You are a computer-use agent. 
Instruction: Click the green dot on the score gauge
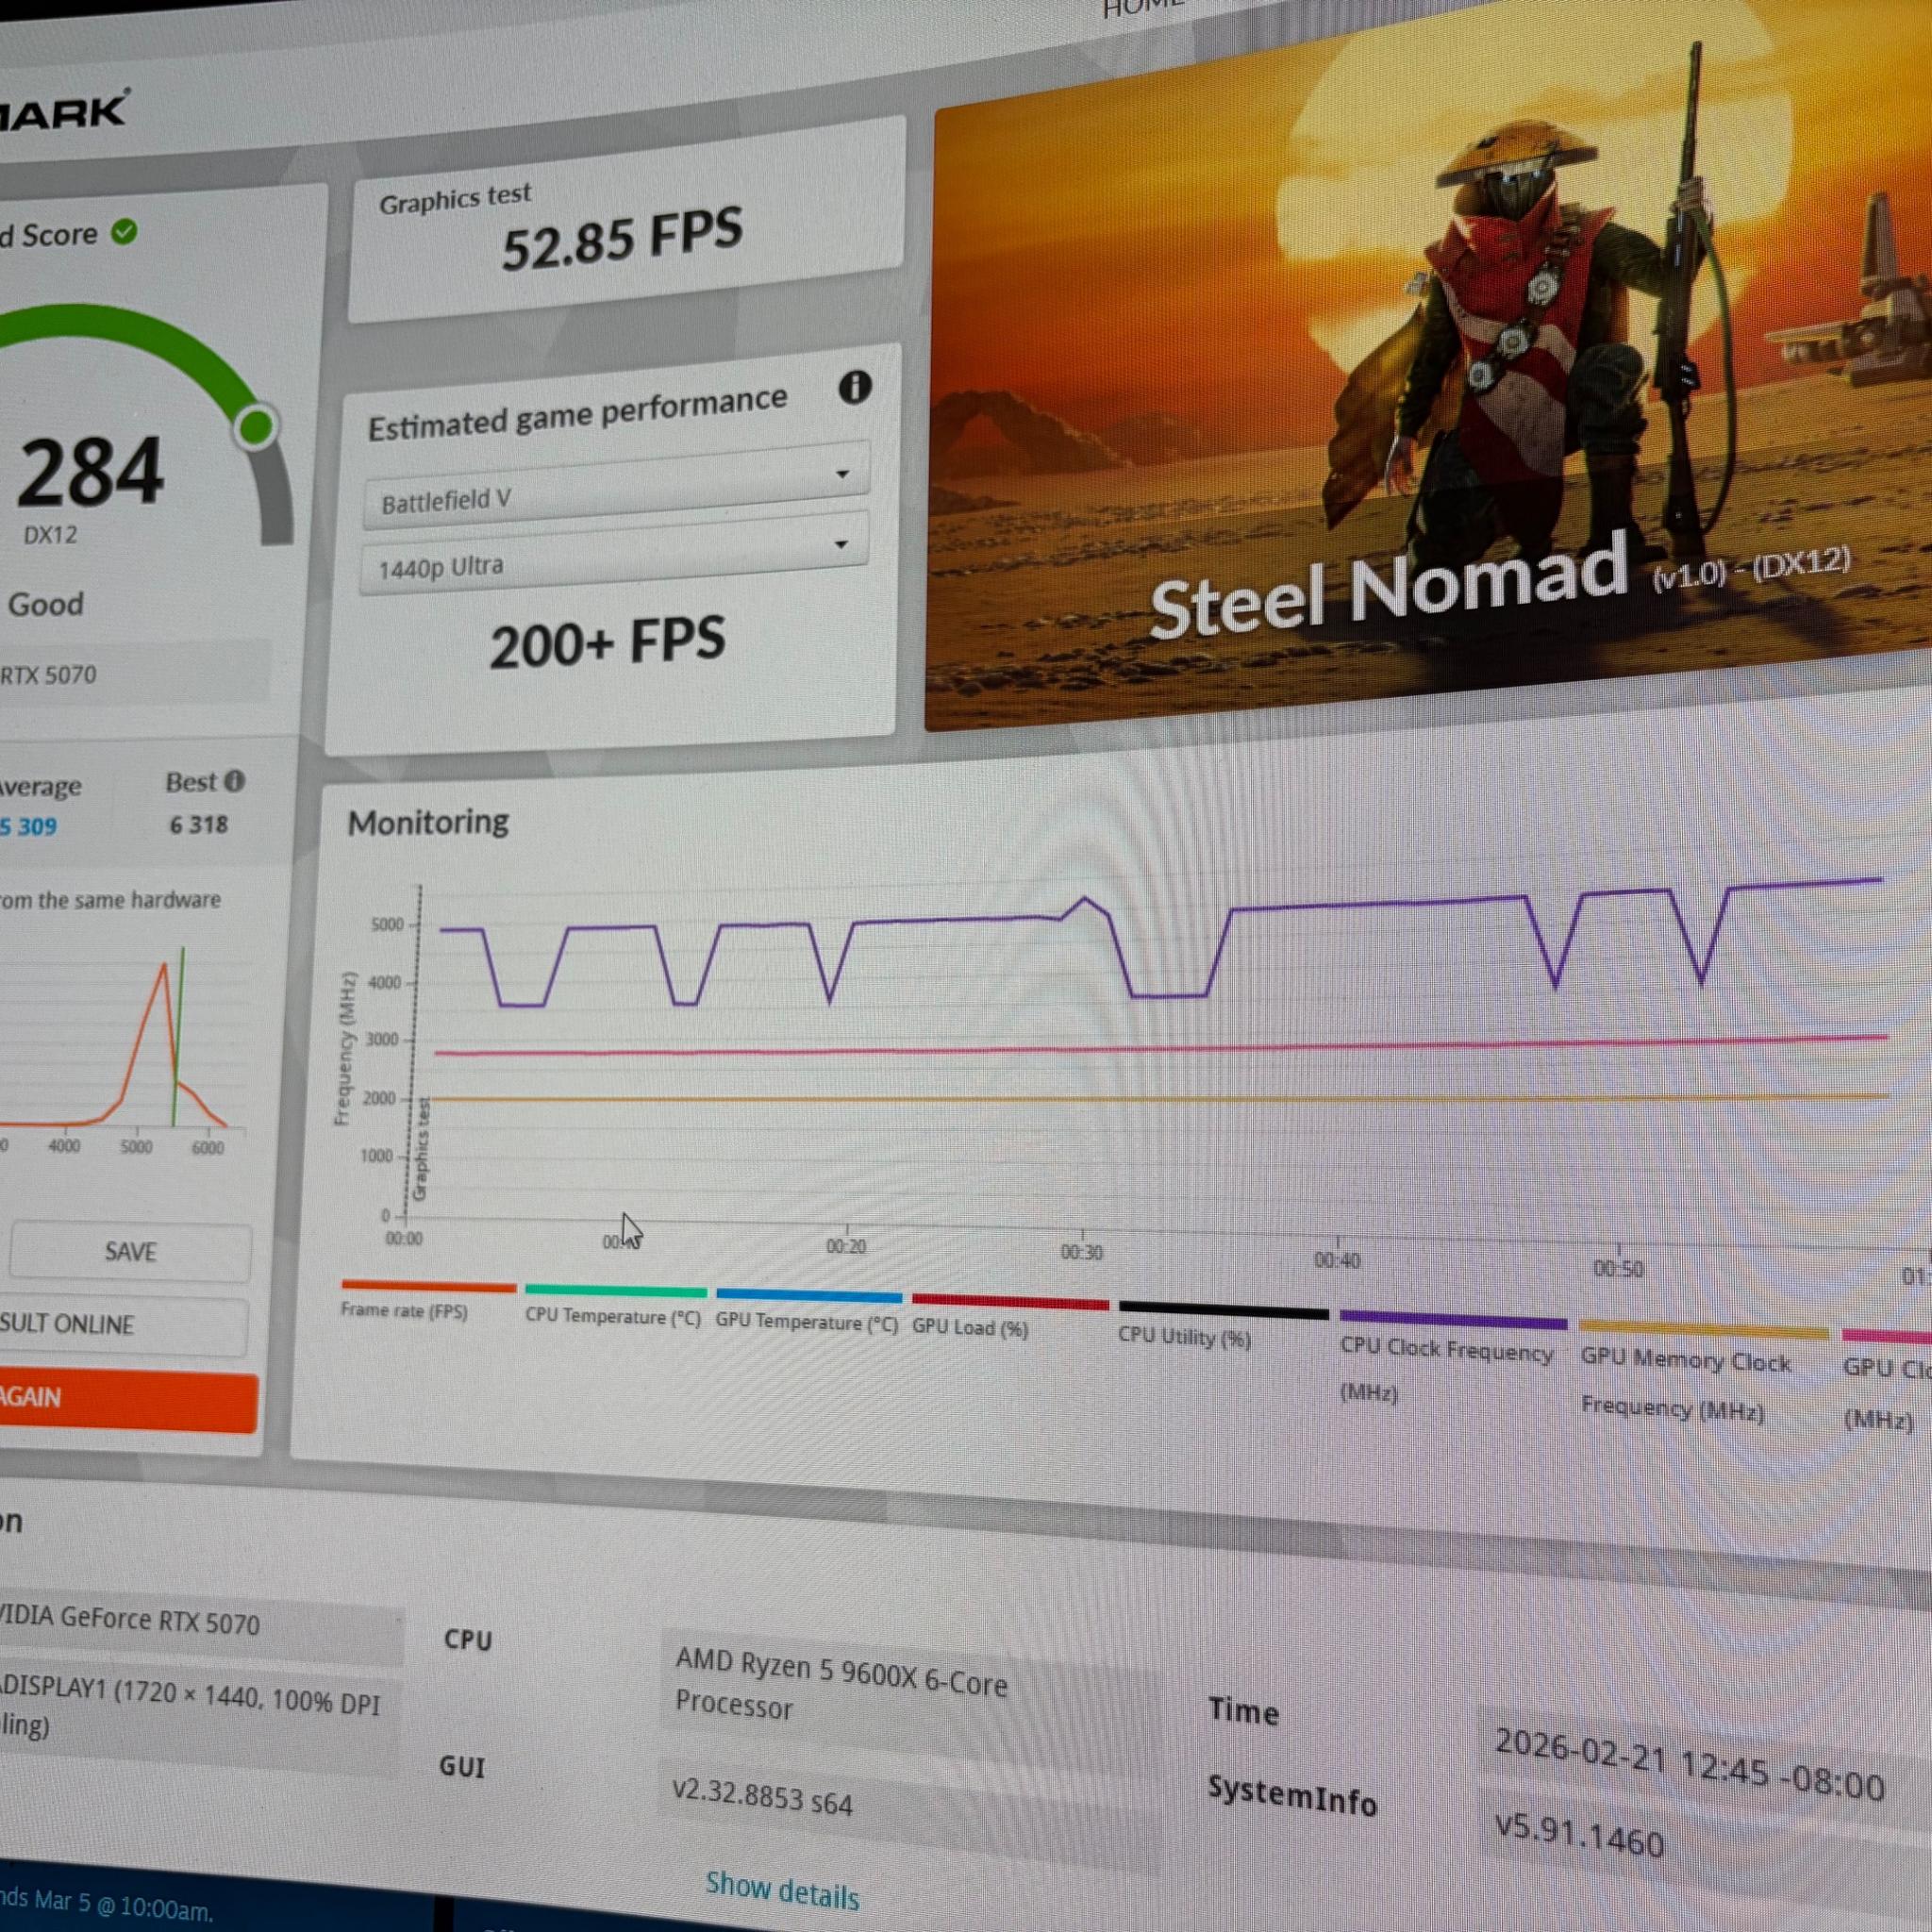[x=257, y=427]
